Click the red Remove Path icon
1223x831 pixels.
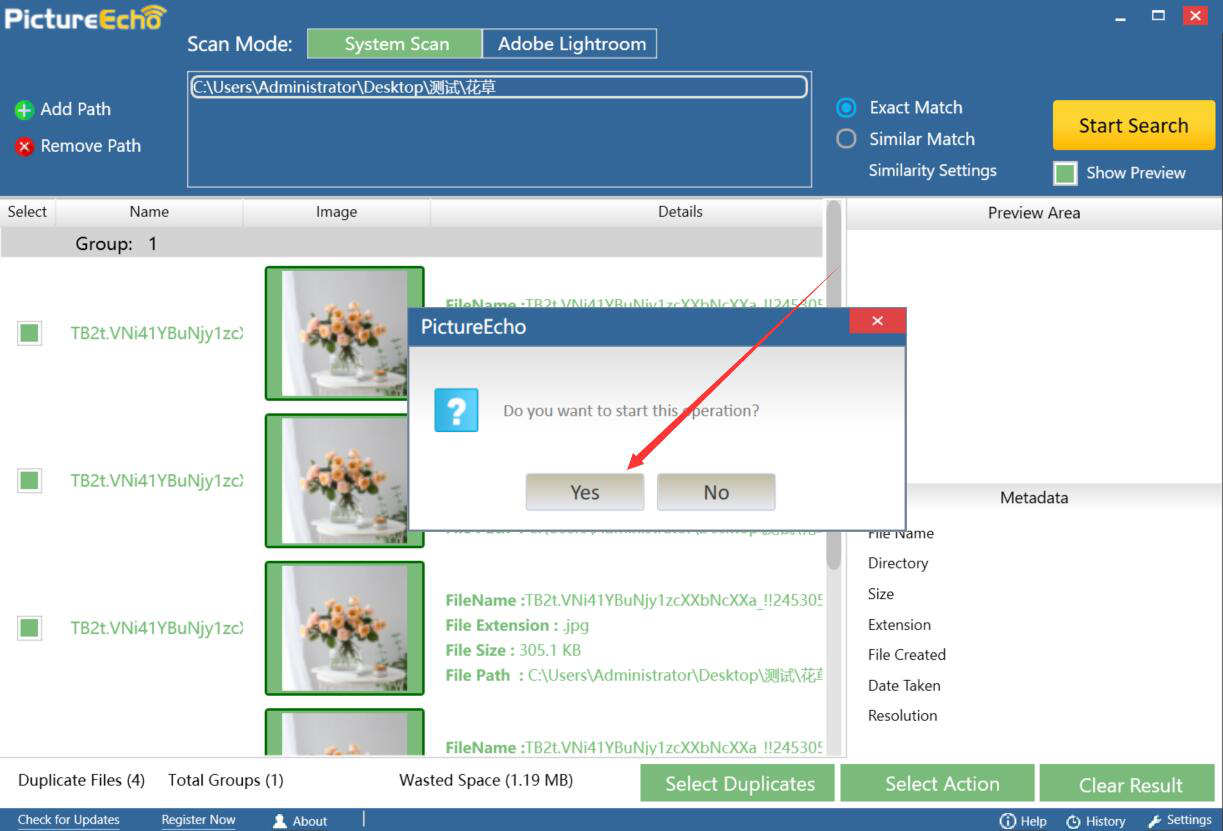(24, 147)
